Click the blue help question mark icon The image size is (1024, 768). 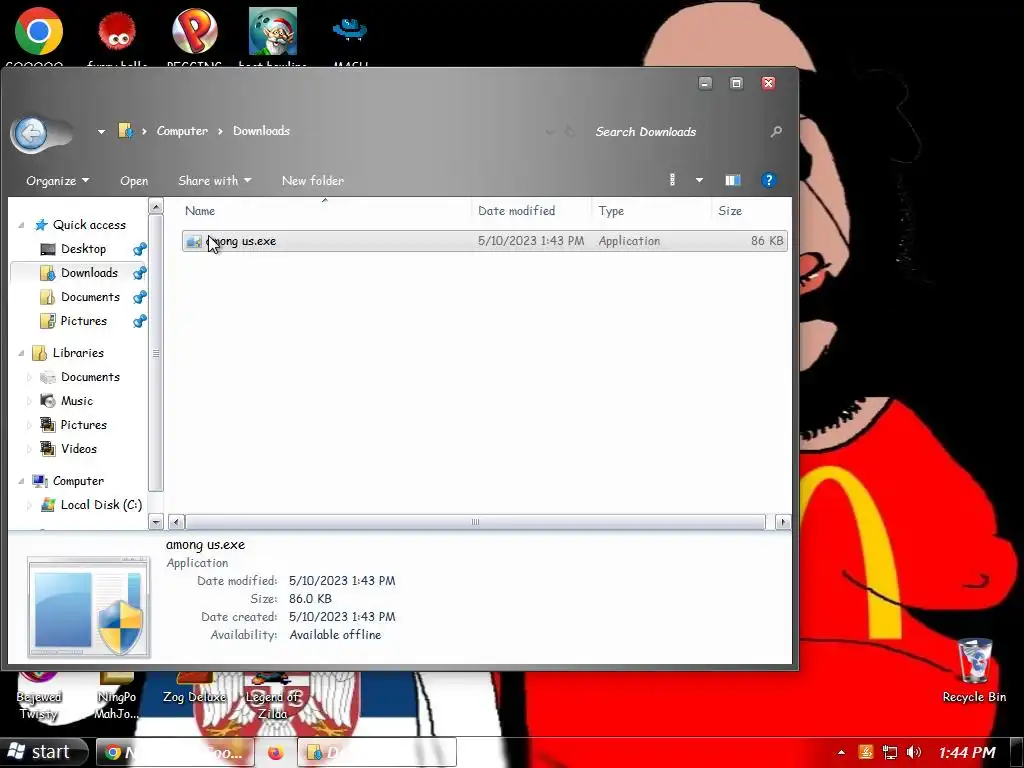click(x=769, y=180)
